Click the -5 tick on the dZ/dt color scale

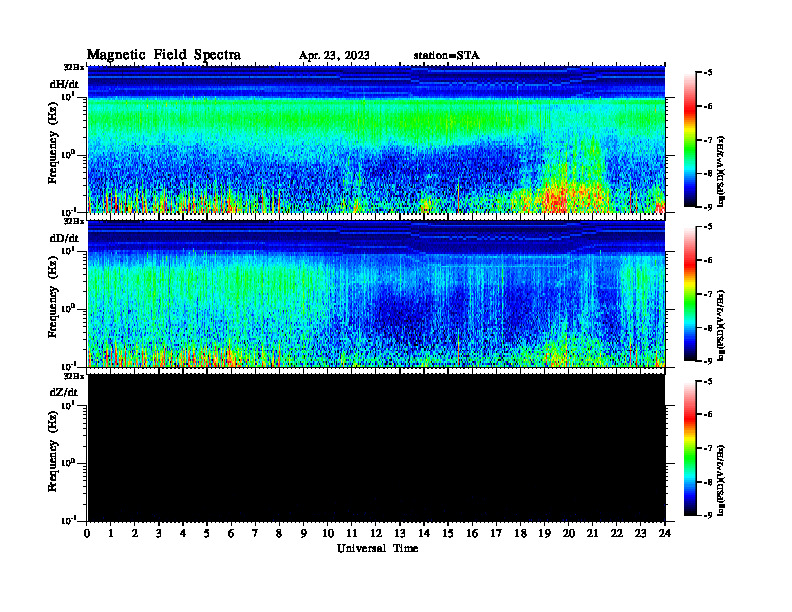pyautogui.click(x=708, y=381)
